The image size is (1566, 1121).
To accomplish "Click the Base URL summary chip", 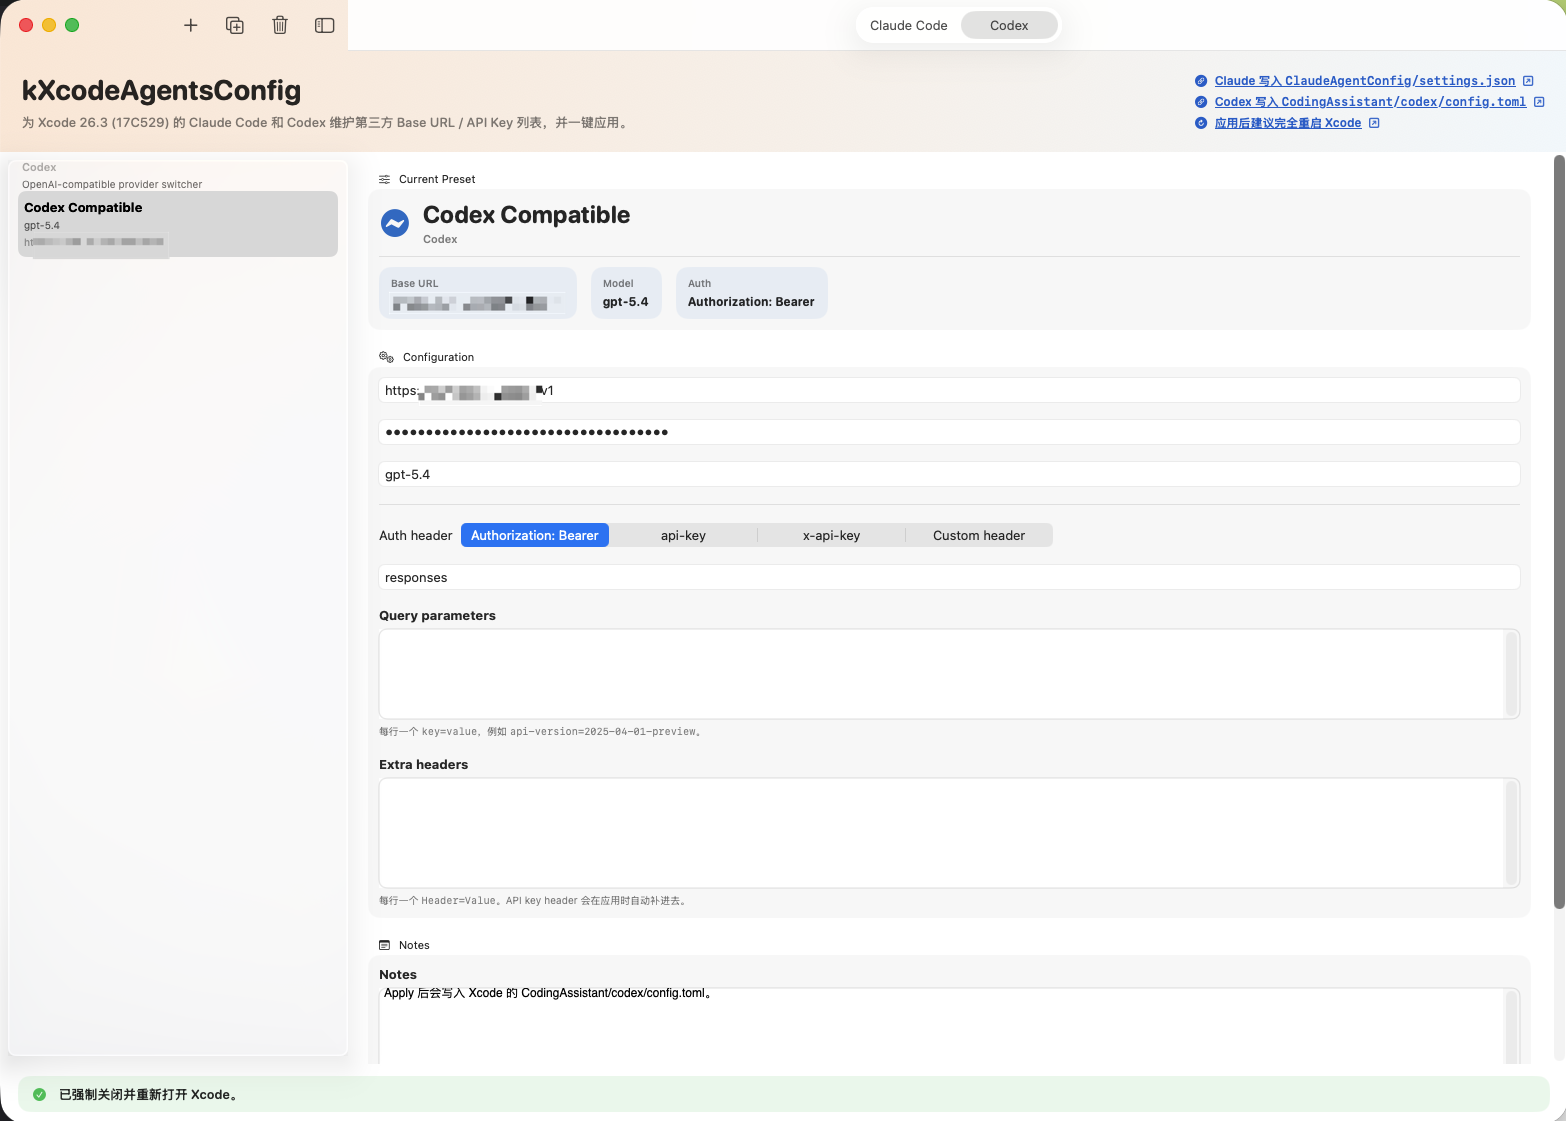I will pyautogui.click(x=478, y=293).
